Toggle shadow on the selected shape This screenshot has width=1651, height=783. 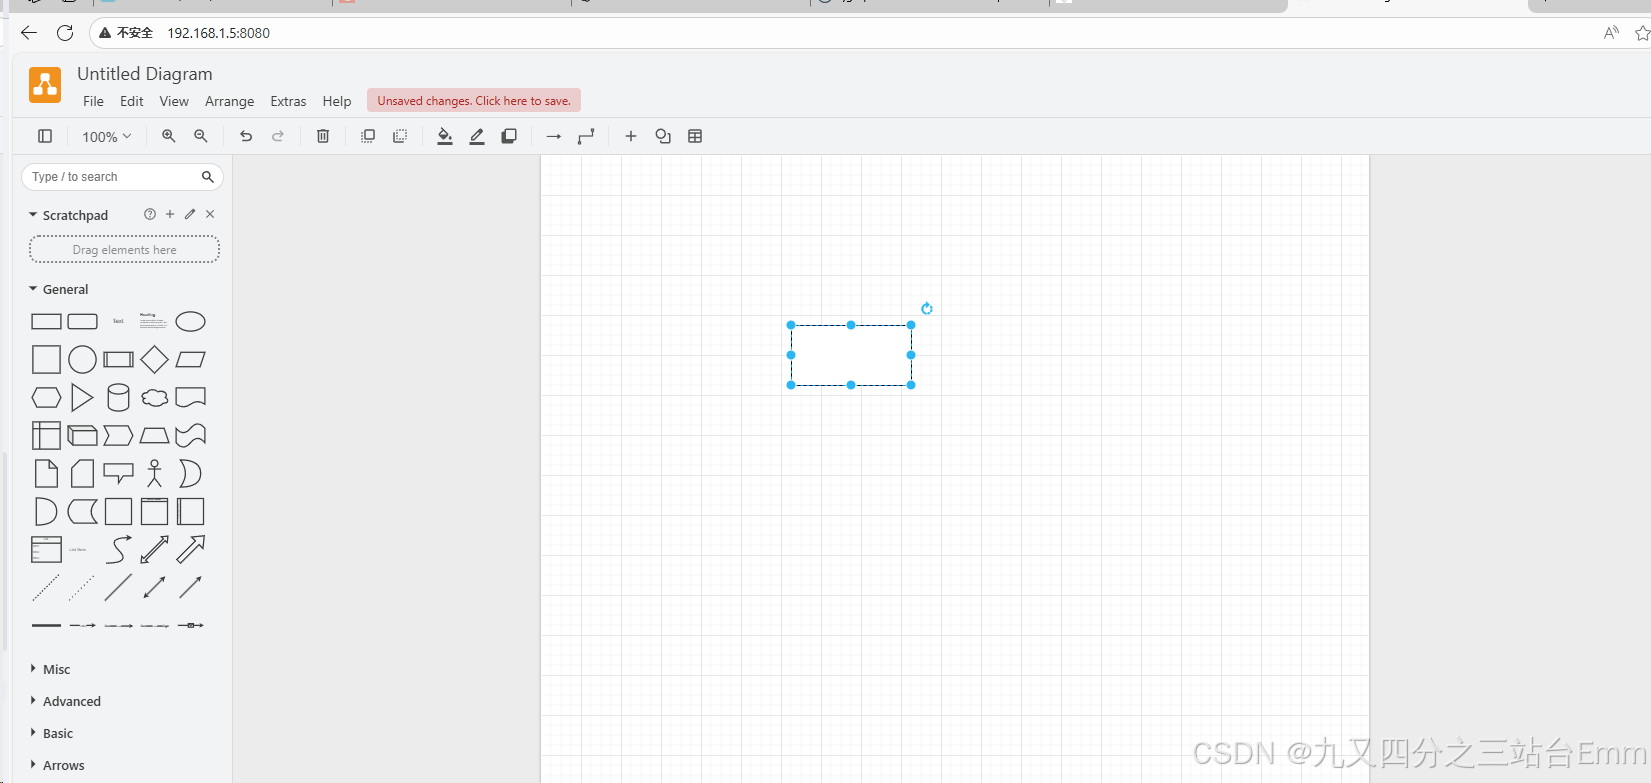pyautogui.click(x=509, y=136)
